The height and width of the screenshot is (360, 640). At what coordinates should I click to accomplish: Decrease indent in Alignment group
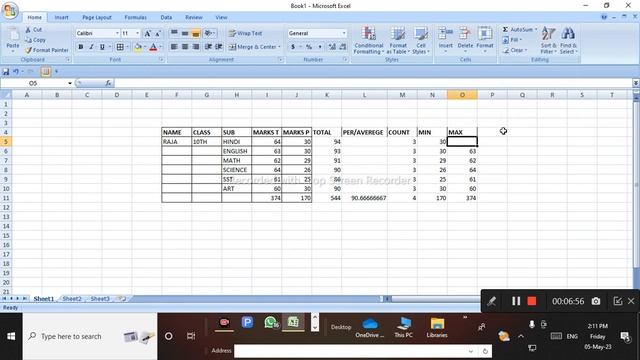(x=208, y=47)
